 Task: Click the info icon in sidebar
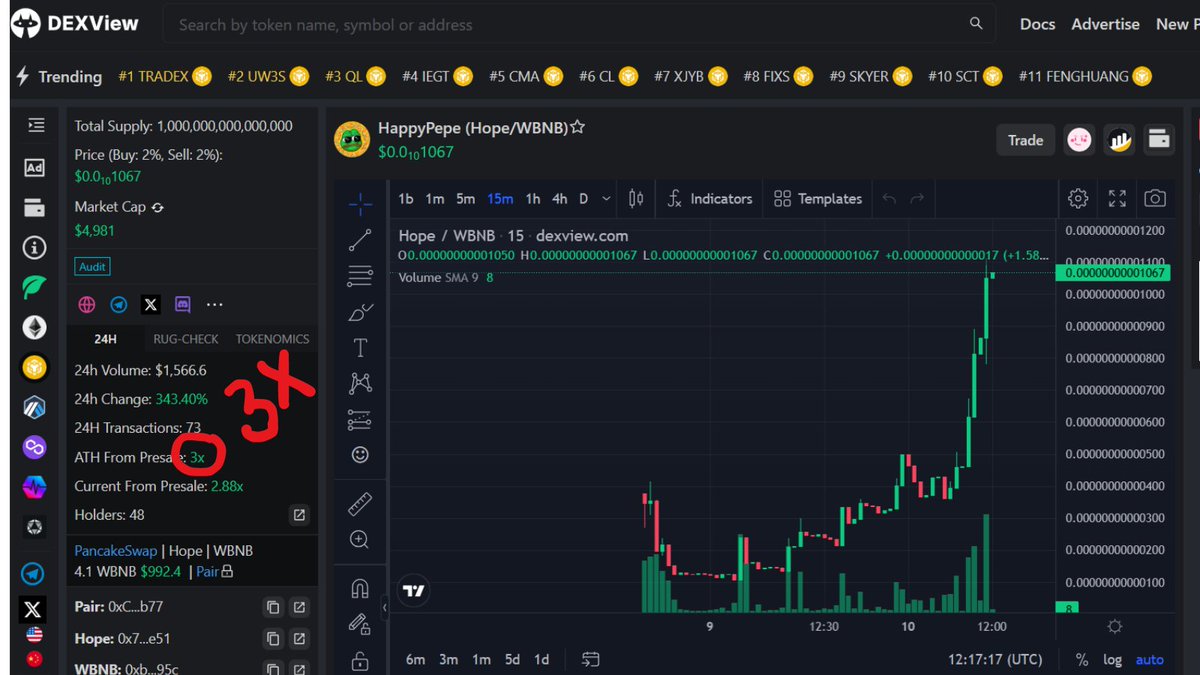35,247
